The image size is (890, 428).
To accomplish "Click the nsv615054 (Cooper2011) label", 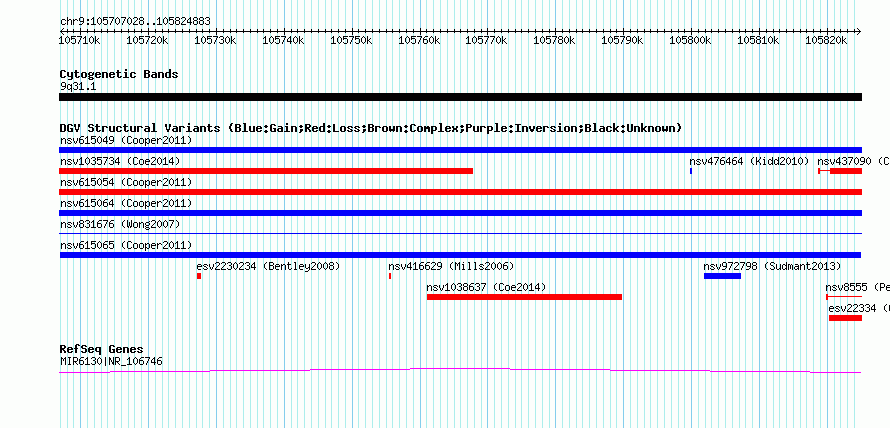I will [x=126, y=182].
